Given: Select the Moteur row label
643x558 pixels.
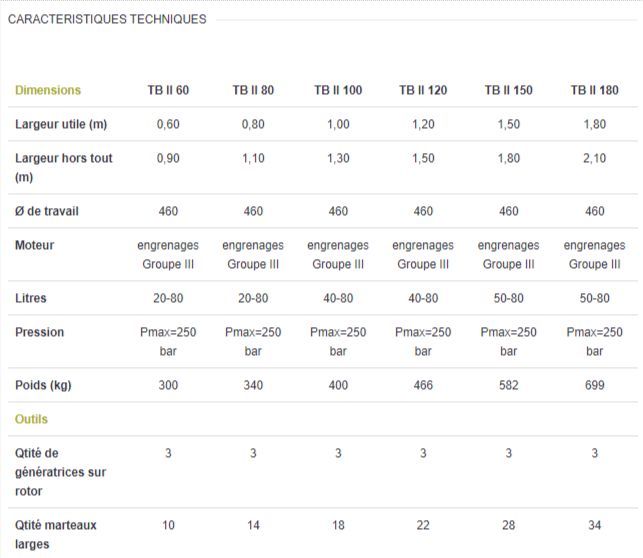Looking at the screenshot, I should point(35,245).
